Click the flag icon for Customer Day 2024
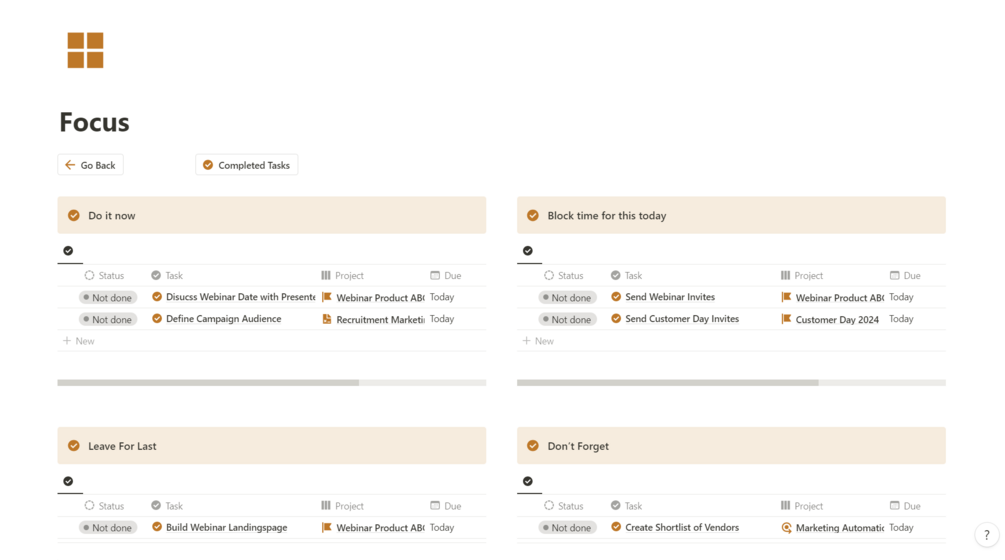1005x560 pixels. click(786, 319)
